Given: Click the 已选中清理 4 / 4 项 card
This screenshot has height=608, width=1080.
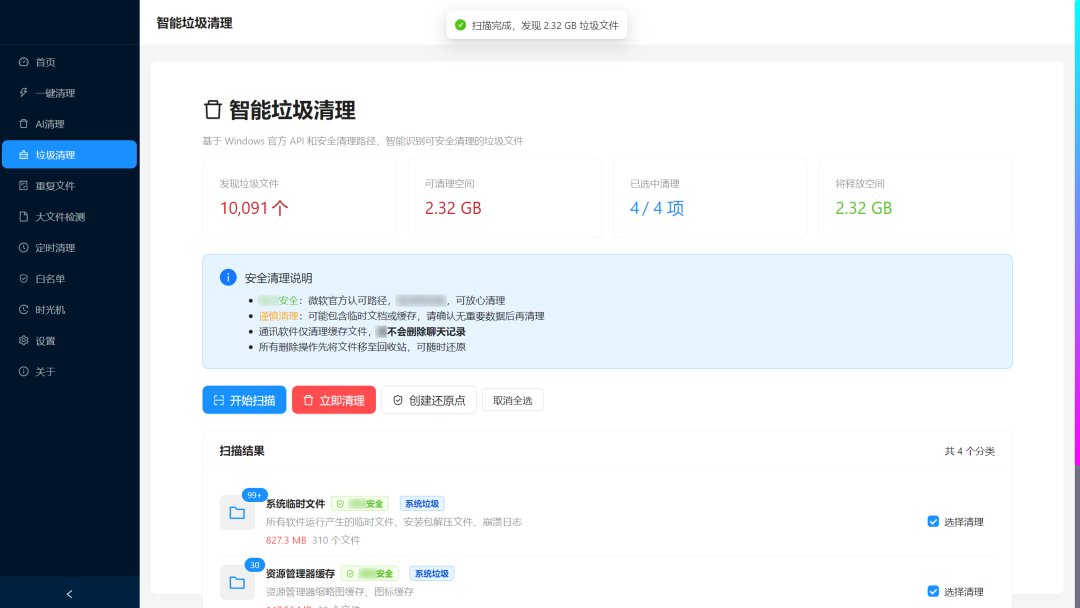Looking at the screenshot, I should [x=709, y=198].
